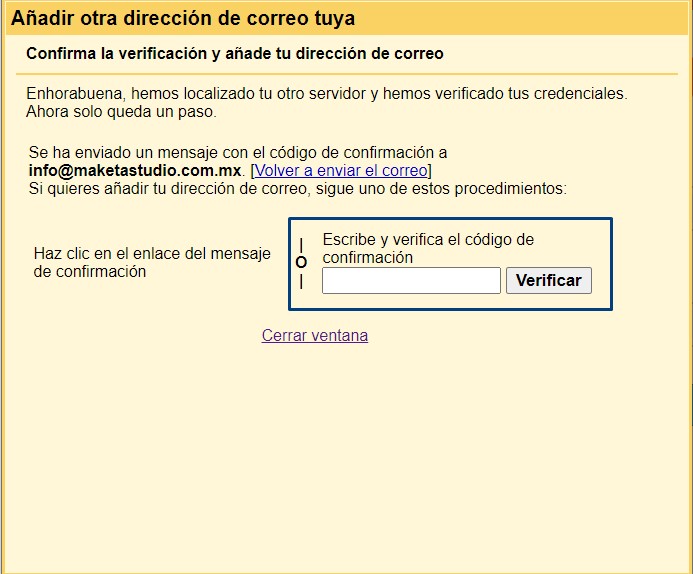Click the 'Se ha enviado un mensaje' text
Image resolution: width=693 pixels, height=574 pixels.
[x=238, y=152]
